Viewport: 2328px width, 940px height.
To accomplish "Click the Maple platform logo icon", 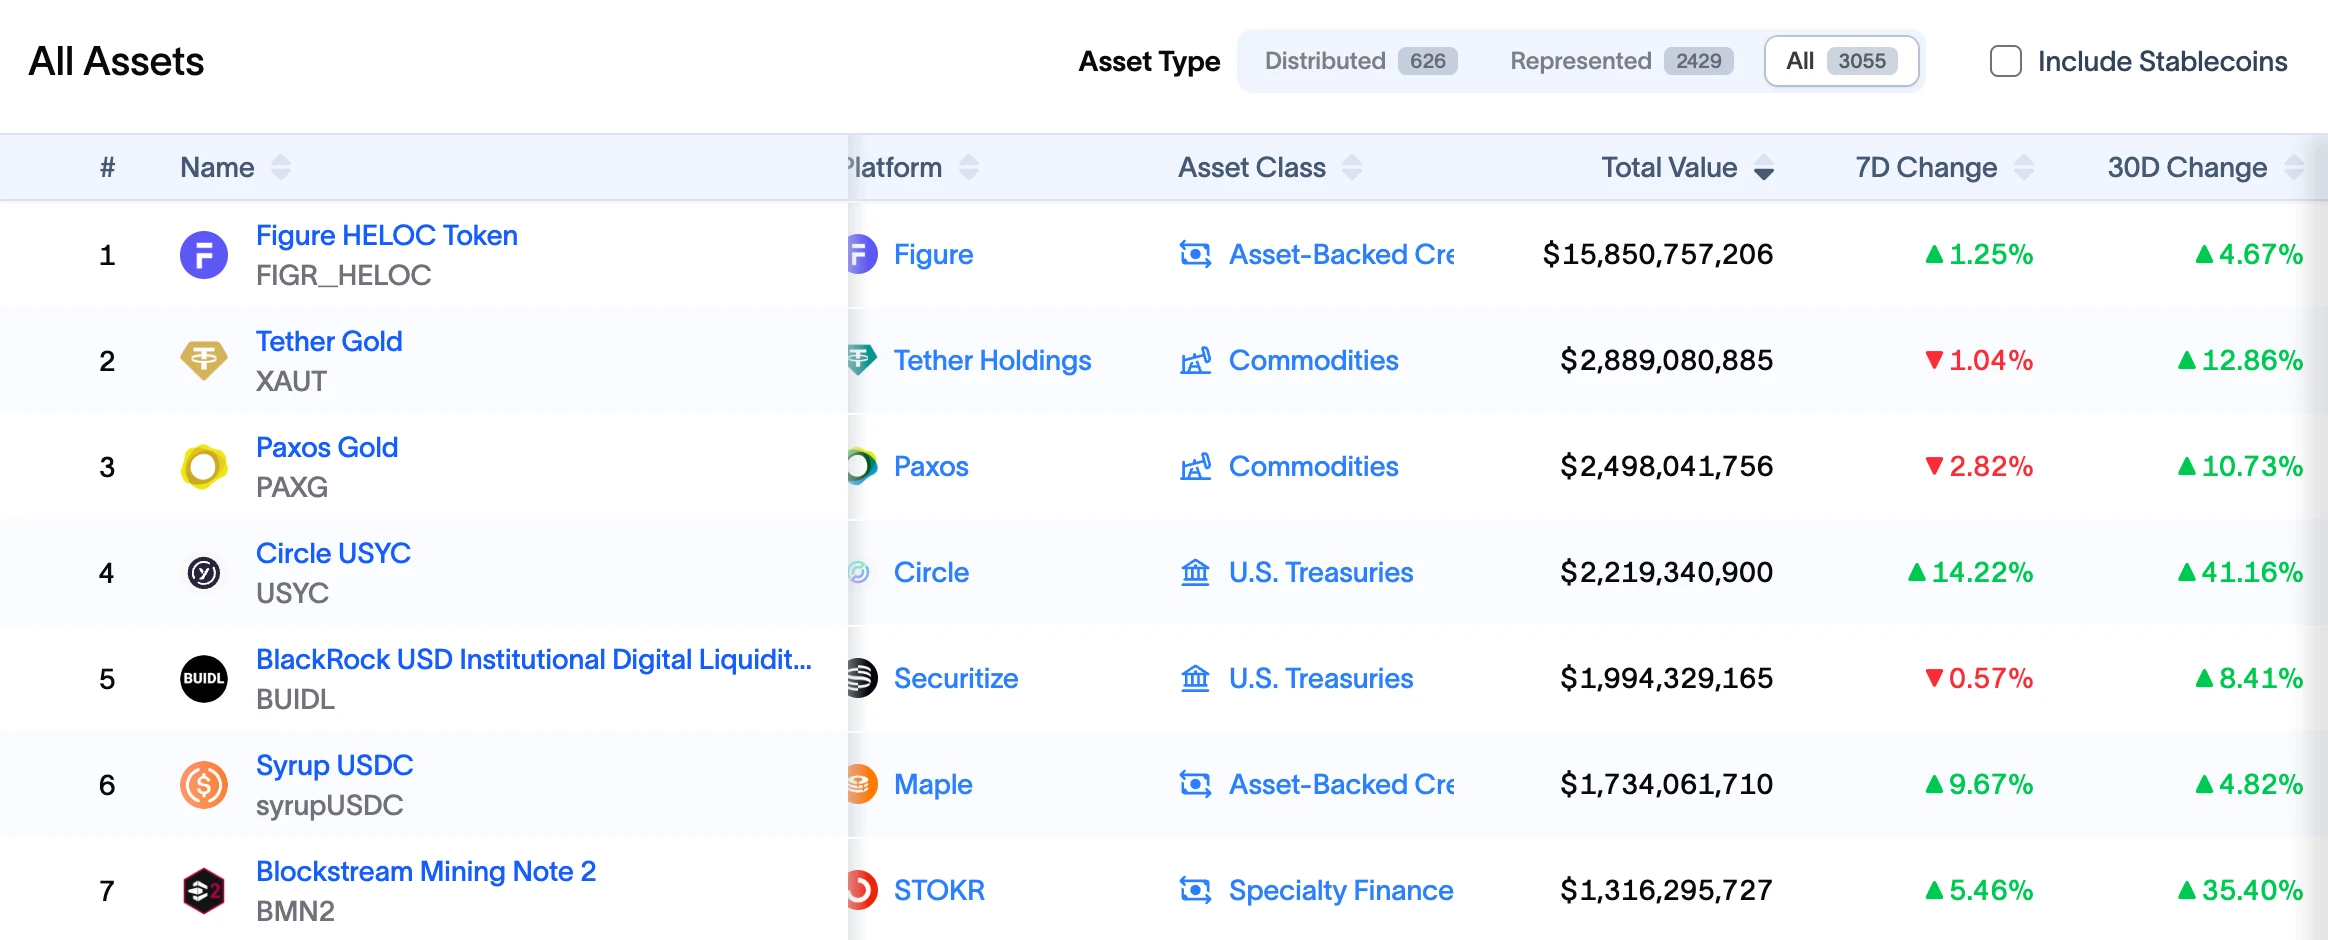I will pos(862,784).
